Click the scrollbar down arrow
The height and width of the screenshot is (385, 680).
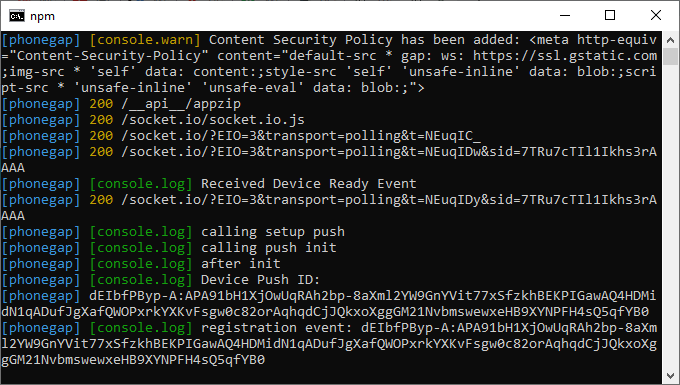click(x=670, y=375)
